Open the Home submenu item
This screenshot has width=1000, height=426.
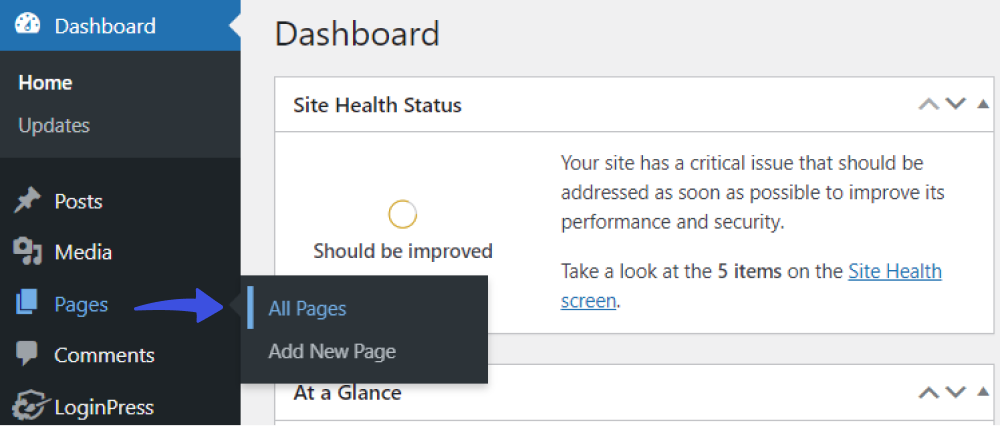(45, 83)
